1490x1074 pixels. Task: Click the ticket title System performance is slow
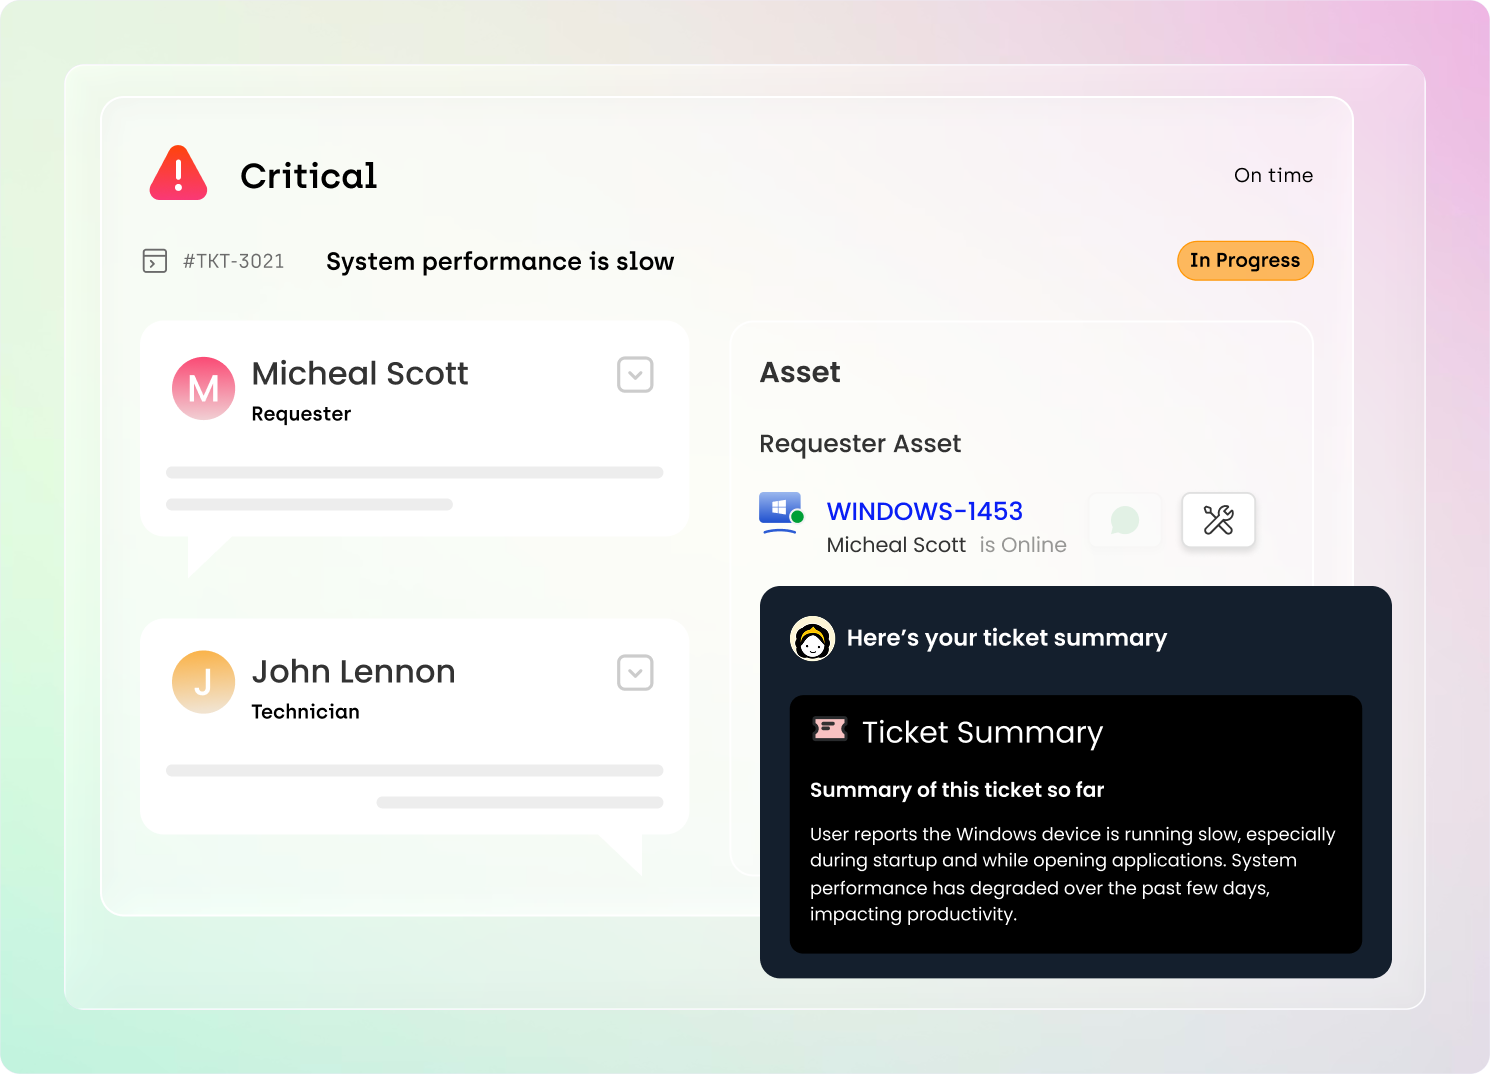[500, 261]
